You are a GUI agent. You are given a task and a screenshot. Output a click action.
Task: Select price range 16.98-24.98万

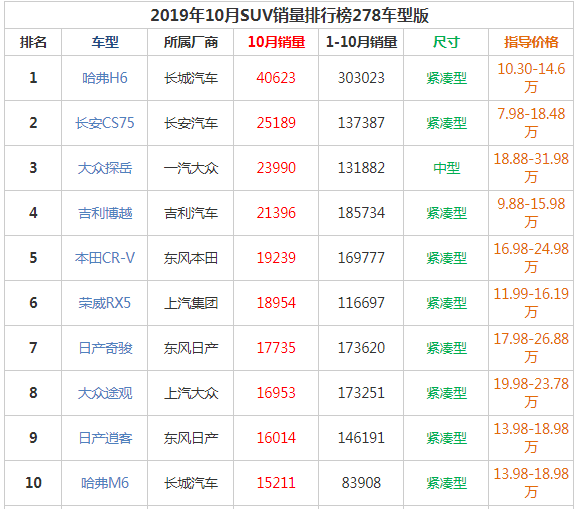click(531, 258)
